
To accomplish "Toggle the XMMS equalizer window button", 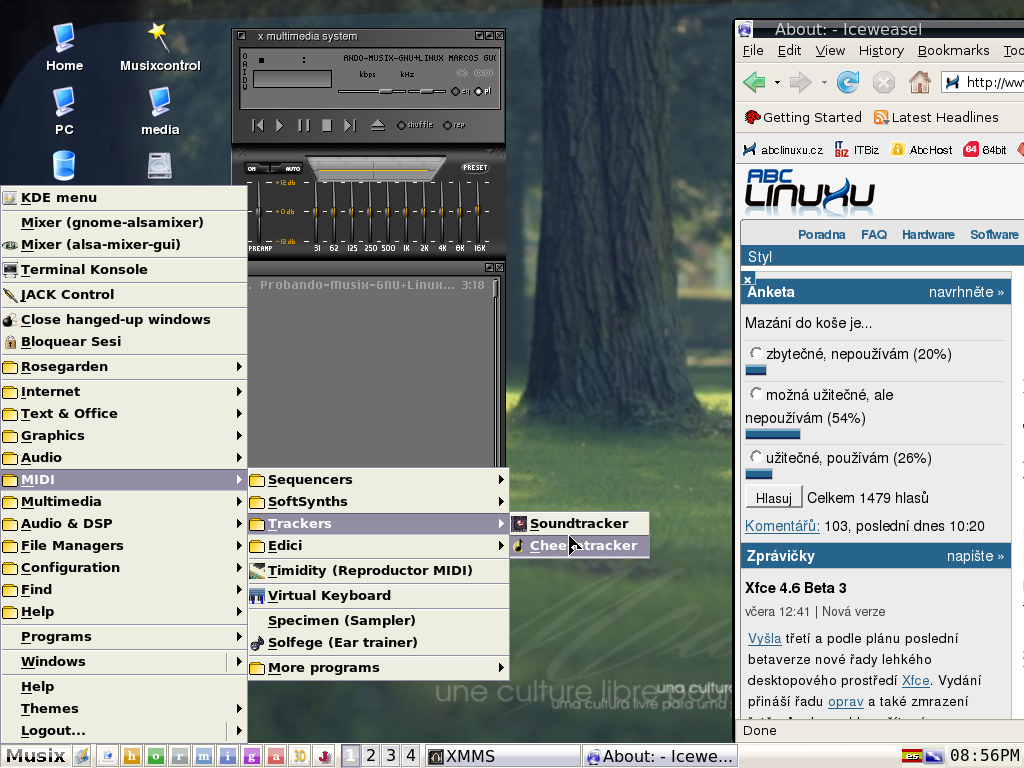I will coord(460,91).
